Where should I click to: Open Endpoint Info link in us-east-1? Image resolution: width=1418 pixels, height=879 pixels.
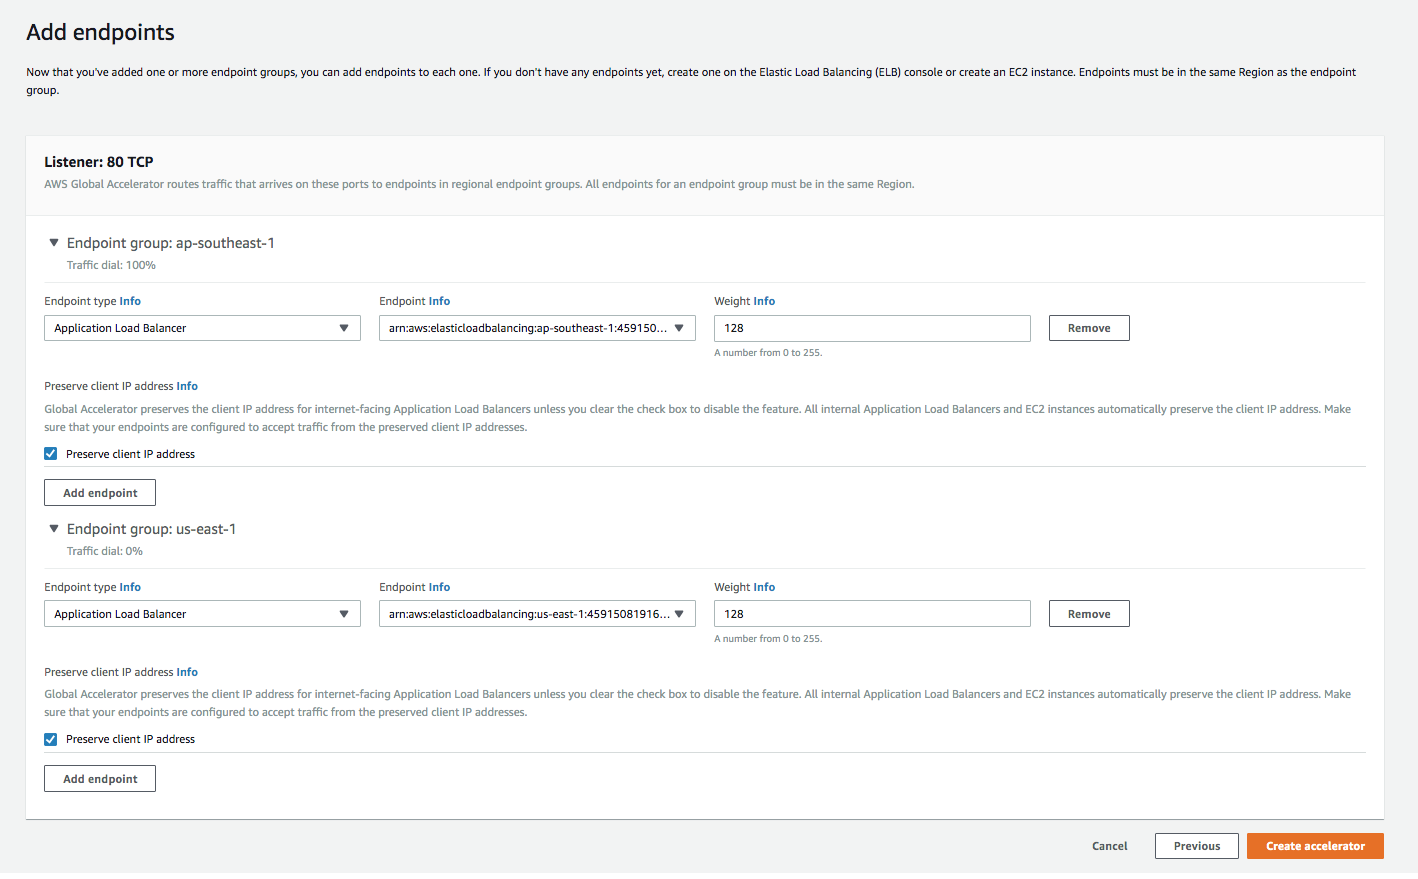click(x=439, y=587)
